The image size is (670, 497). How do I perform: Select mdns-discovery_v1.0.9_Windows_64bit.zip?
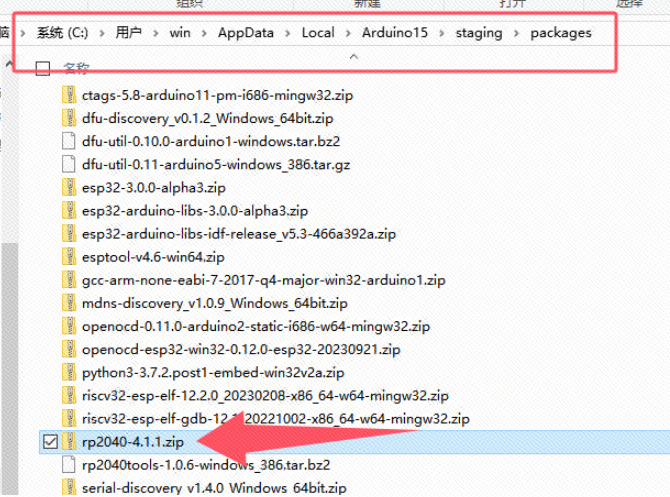pos(215,303)
